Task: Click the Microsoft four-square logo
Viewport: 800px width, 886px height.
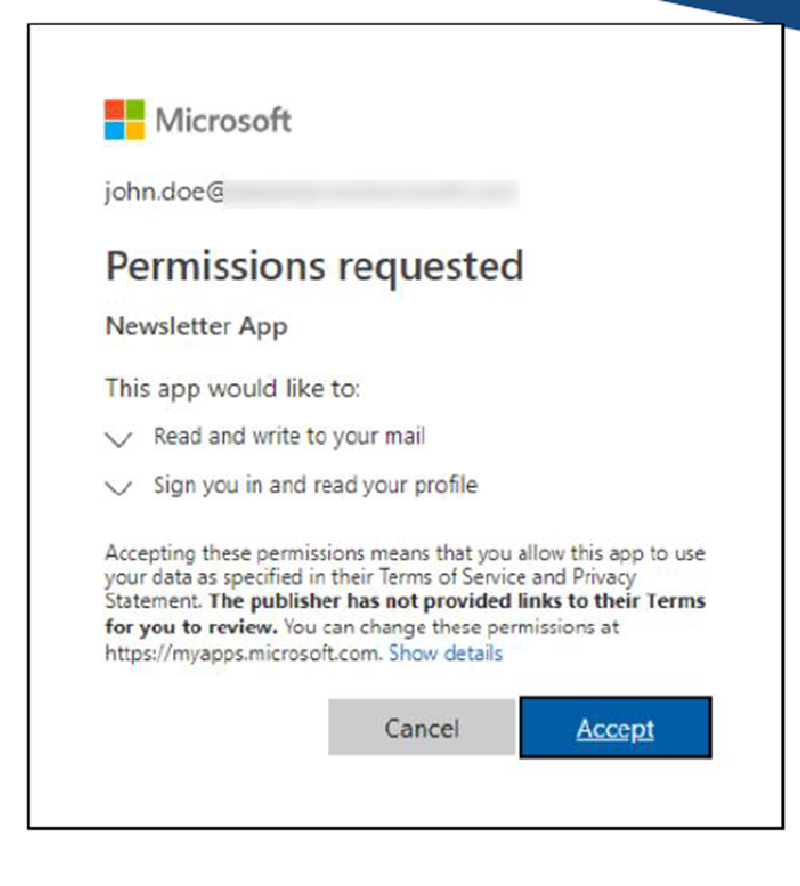Action: 125,119
